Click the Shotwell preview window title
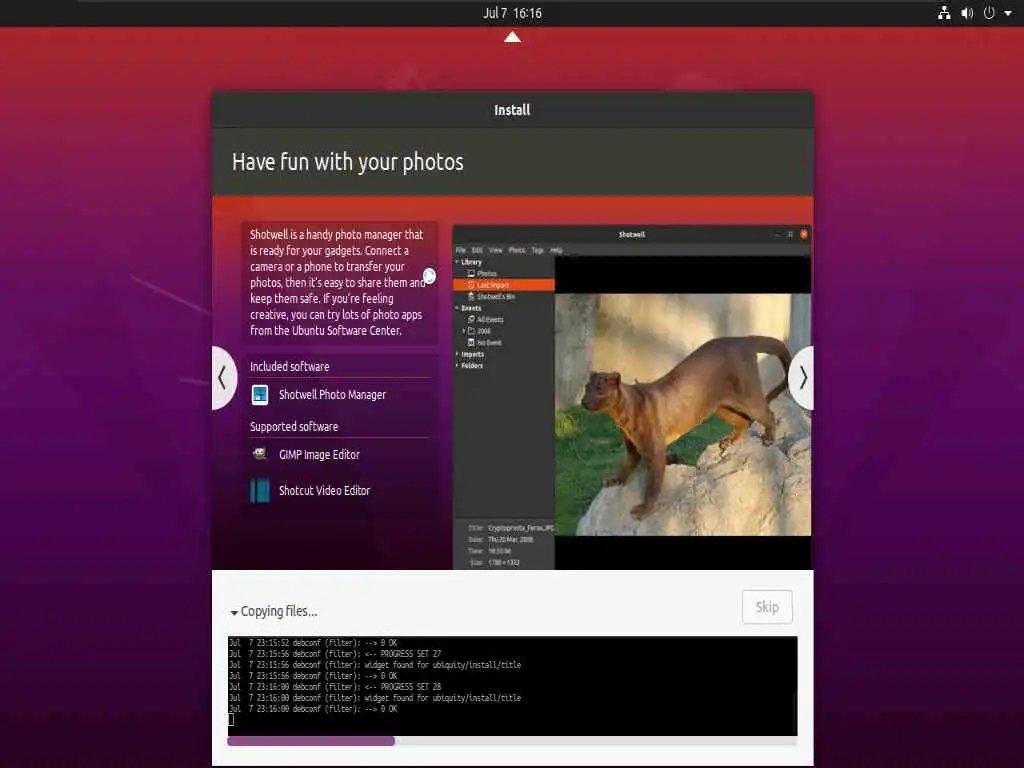The image size is (1024, 768). [632, 234]
